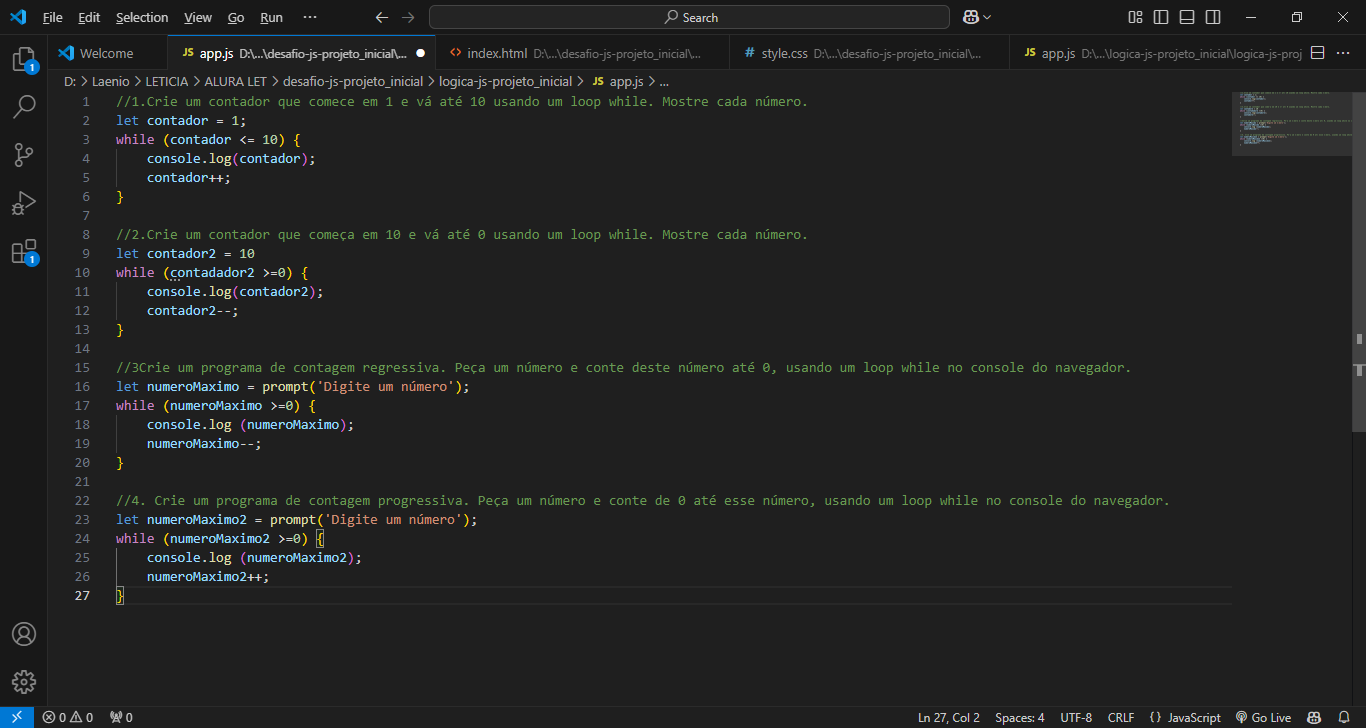Toggle the secondary side bar
This screenshot has height=728, width=1366.
1213,17
